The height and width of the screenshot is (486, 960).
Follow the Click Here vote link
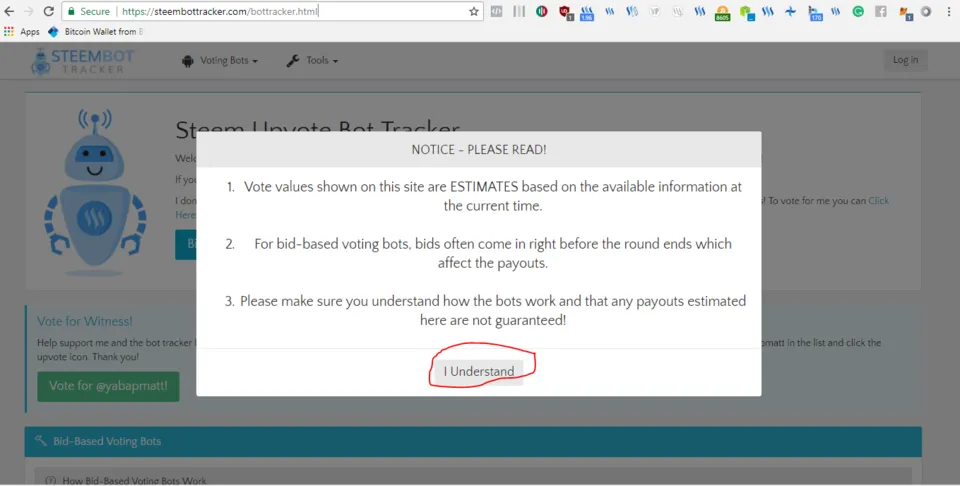coord(879,201)
